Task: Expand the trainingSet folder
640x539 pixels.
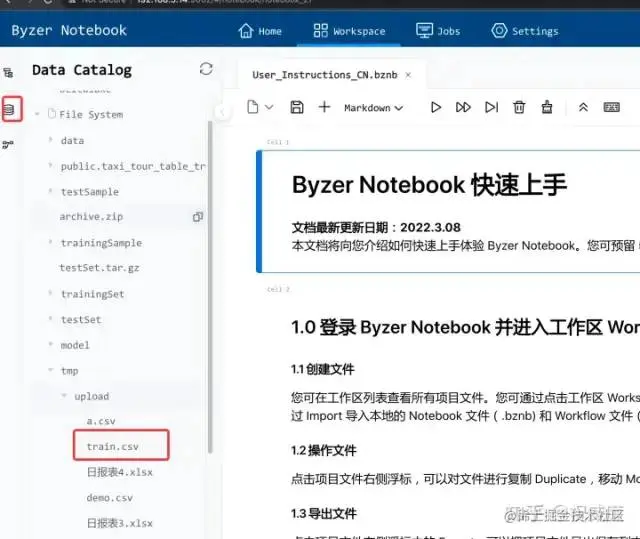Action: point(50,293)
